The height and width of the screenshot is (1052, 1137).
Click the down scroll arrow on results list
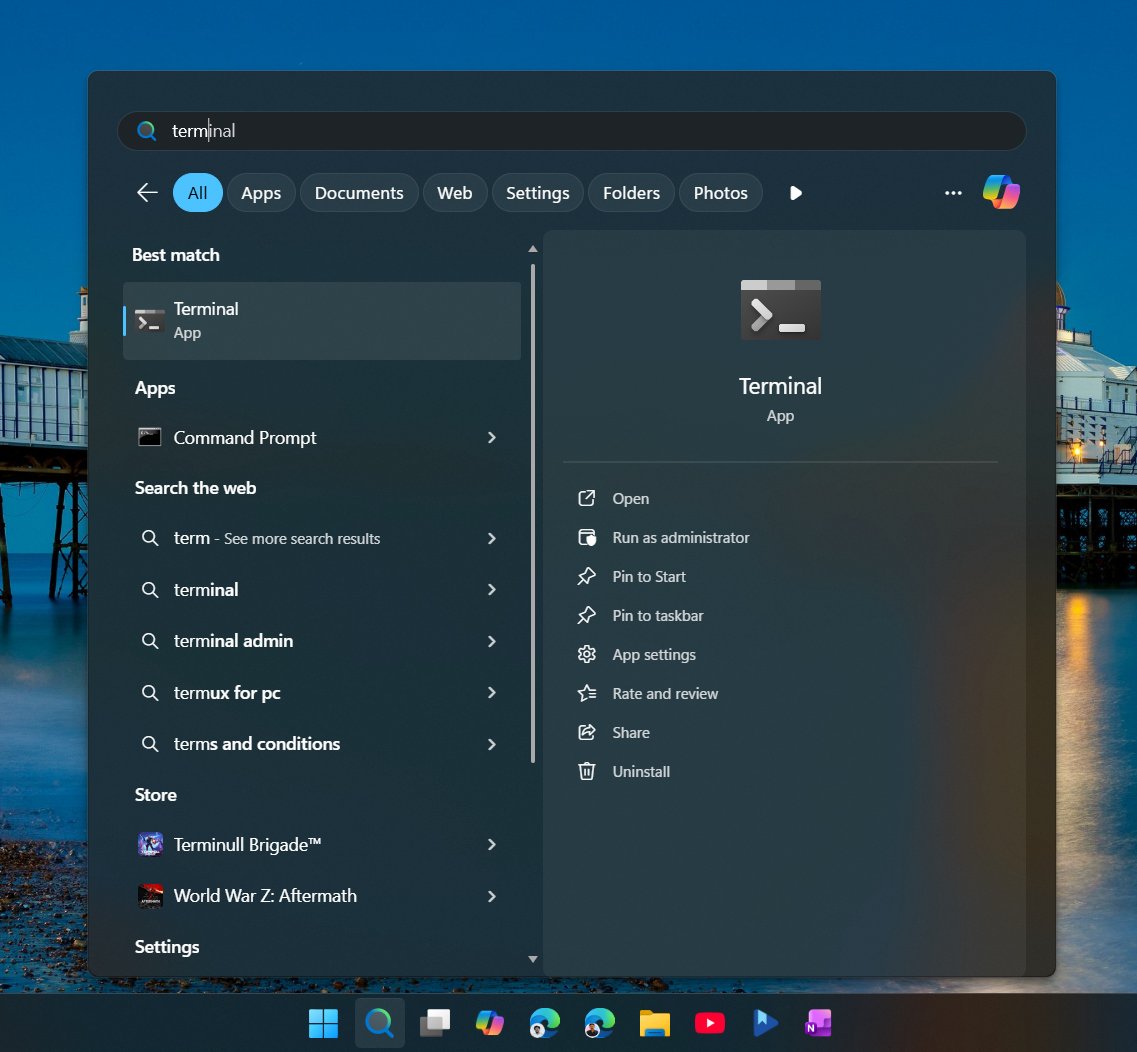[x=532, y=958]
